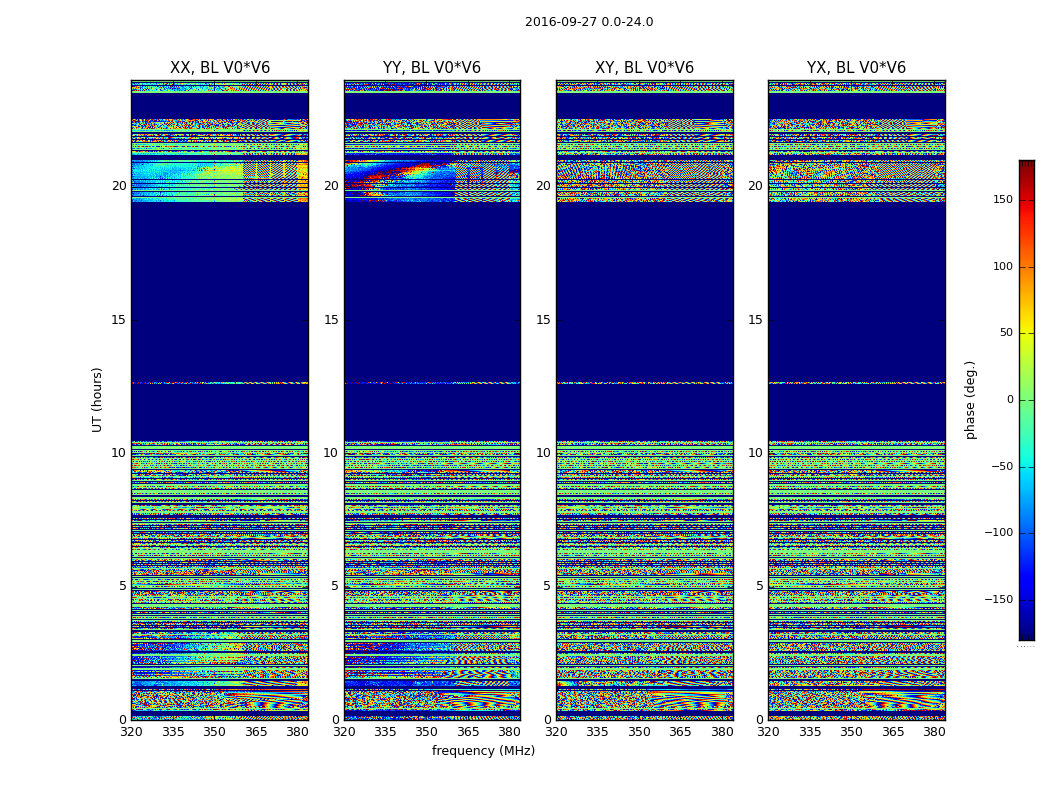Click the dark blue bottom of the phase colorbar
The image size is (1050, 800).
(x=1026, y=634)
